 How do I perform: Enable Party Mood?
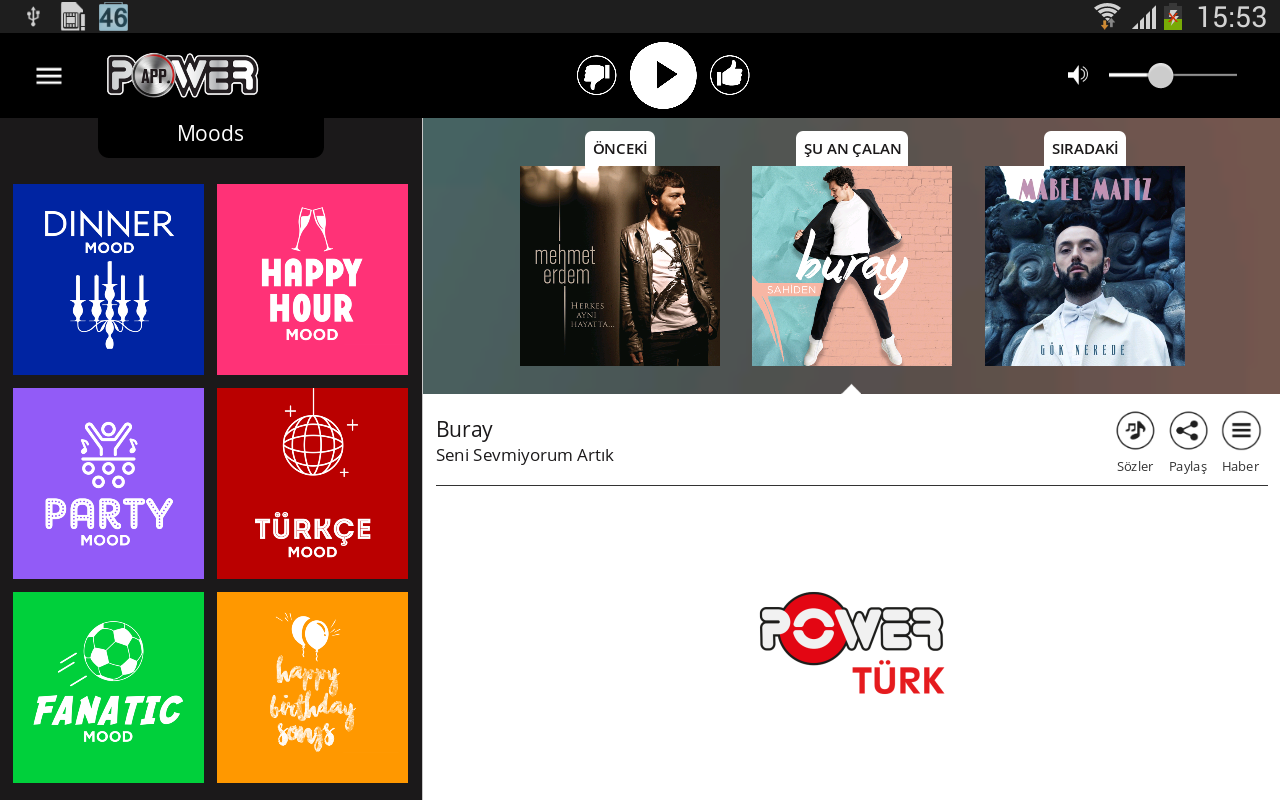pos(108,483)
